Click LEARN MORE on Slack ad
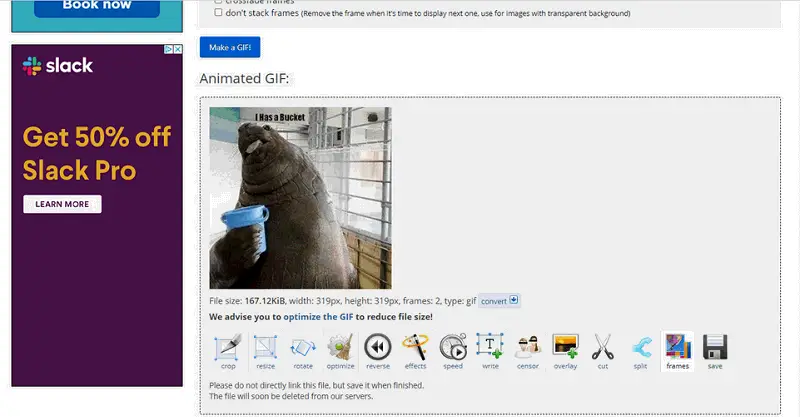Viewport: 800px width, 417px height. 62,204
